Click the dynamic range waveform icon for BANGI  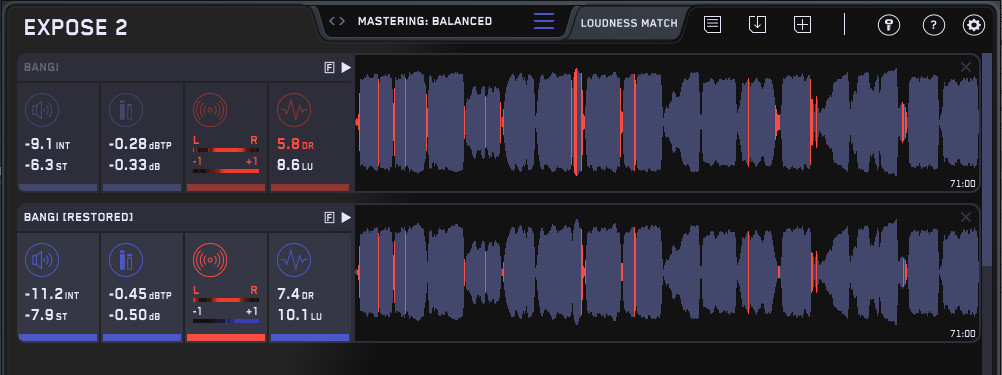click(x=294, y=110)
